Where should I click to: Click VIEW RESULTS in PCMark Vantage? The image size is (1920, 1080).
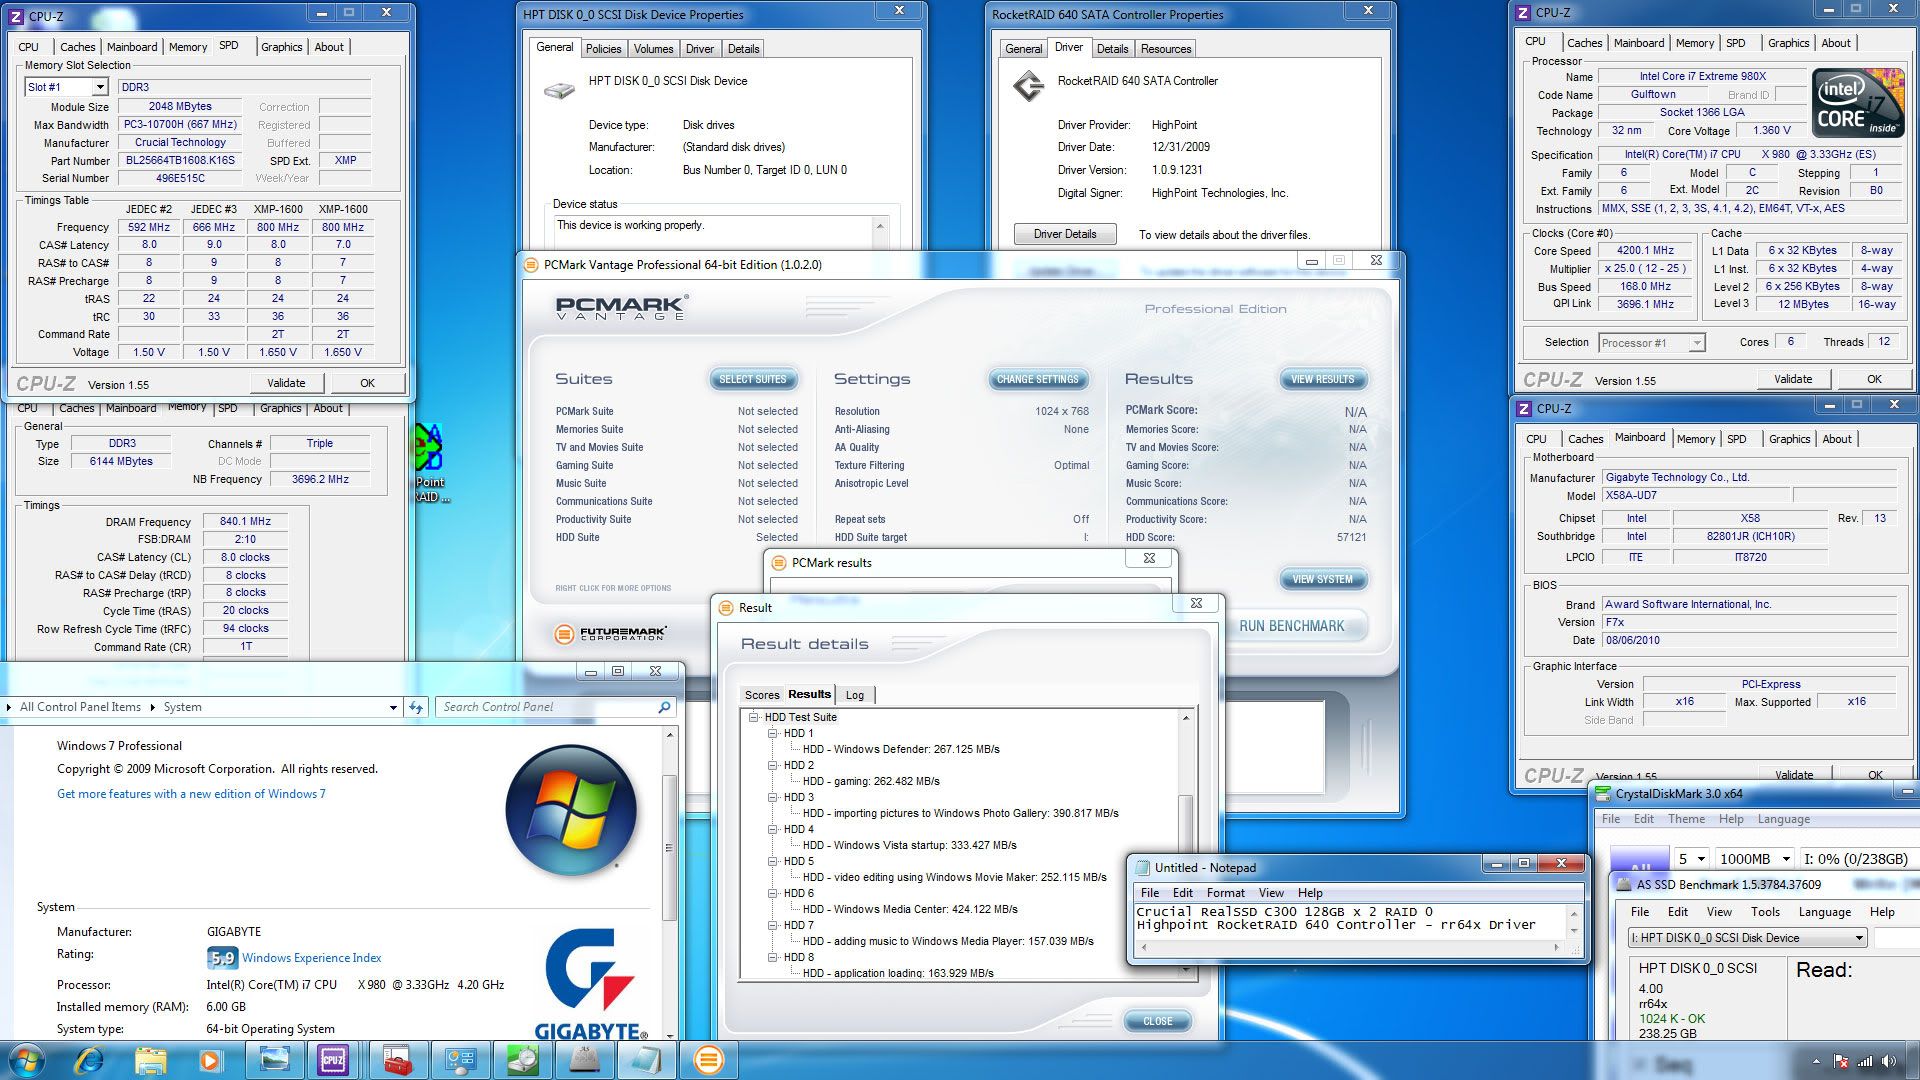(x=1322, y=379)
